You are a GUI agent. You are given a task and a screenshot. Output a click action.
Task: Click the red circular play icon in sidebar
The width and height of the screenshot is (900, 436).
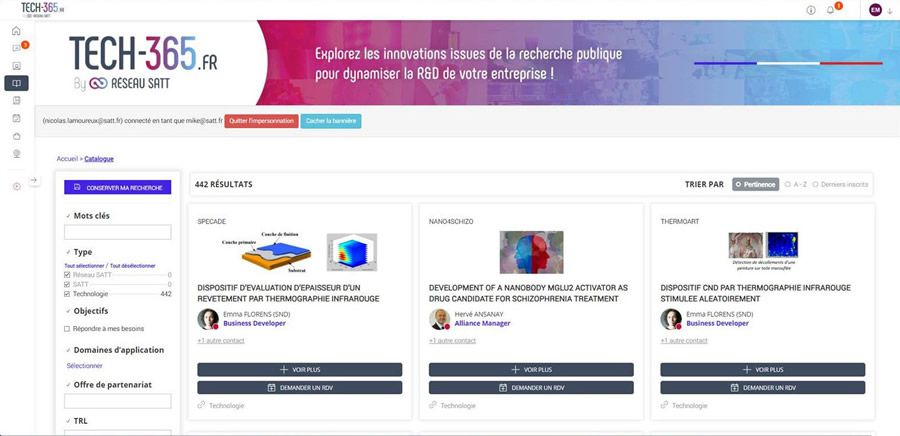[x=16, y=186]
